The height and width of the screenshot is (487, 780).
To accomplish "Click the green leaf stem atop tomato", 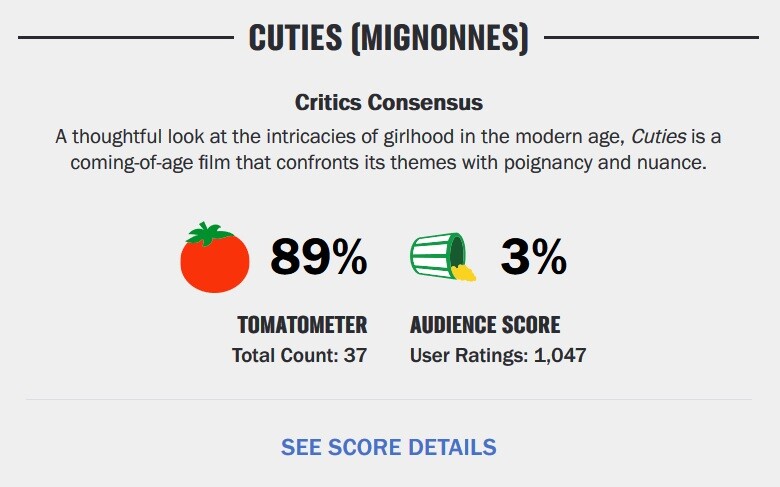I will coord(209,233).
